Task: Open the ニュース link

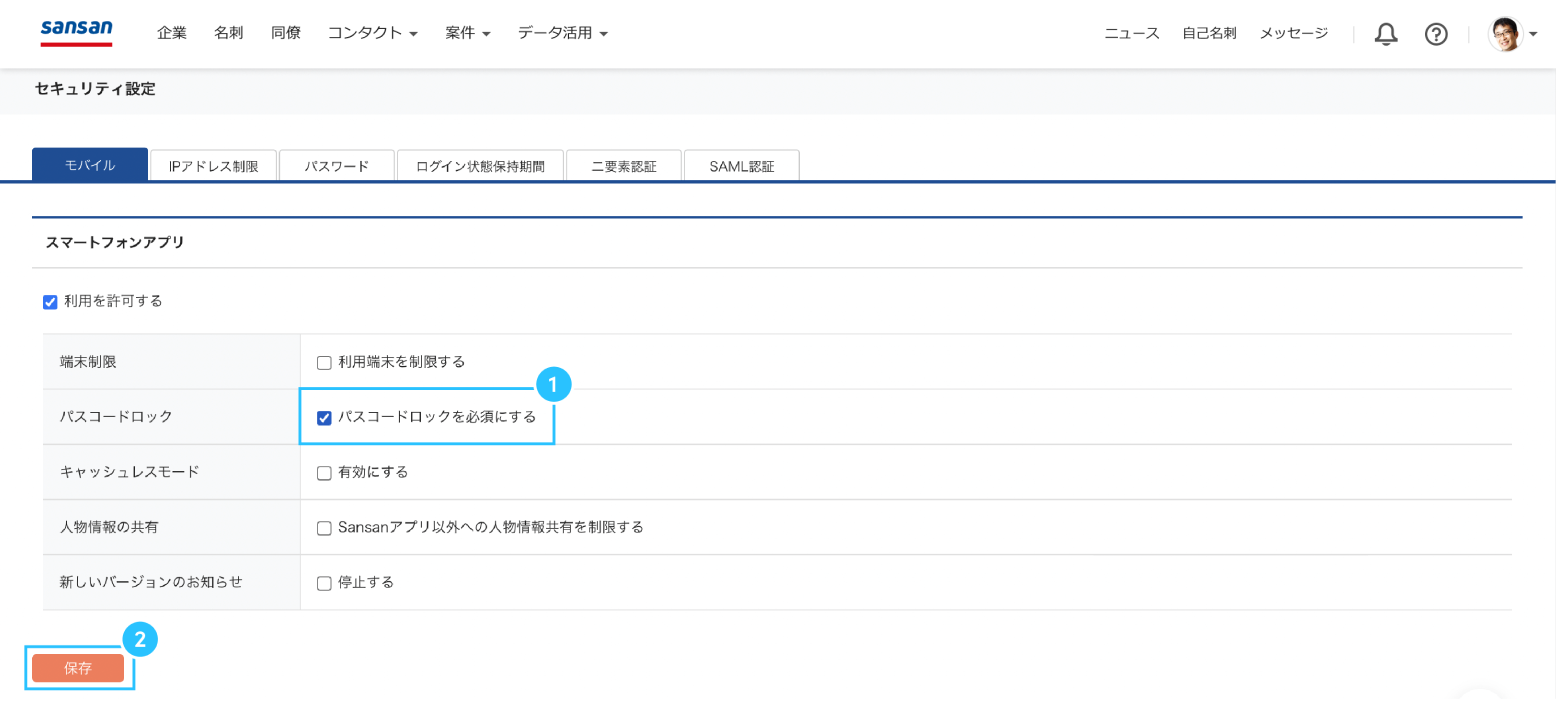Action: point(1132,33)
